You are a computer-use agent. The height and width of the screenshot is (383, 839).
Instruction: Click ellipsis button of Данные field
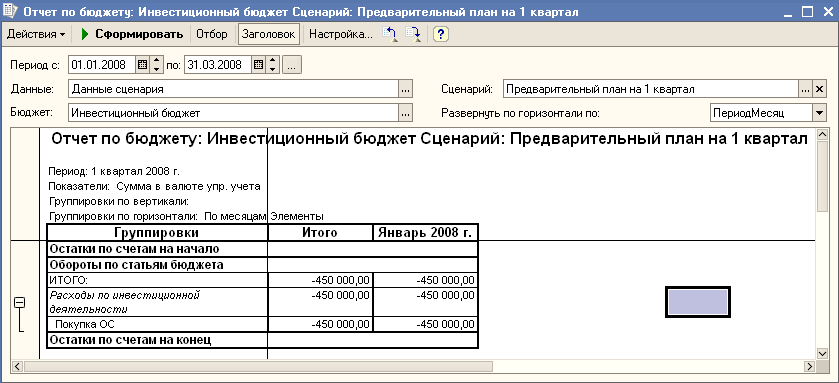(x=406, y=89)
